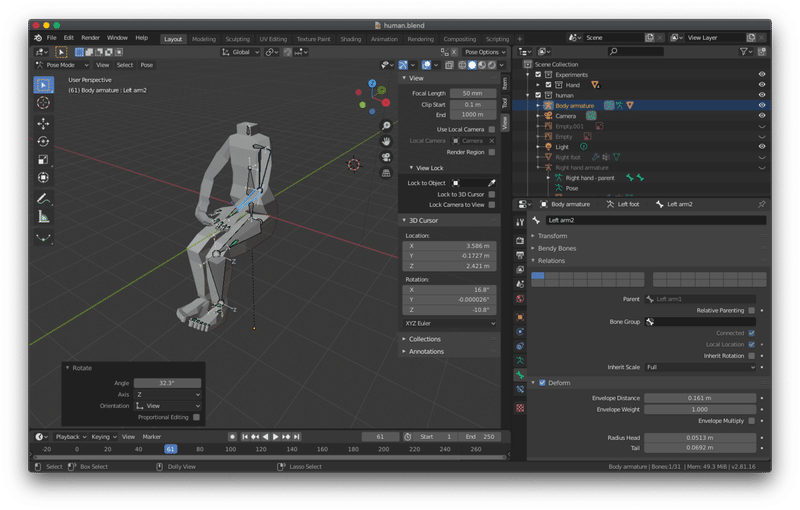Open the Pose Options popover
800x510 pixels.
485,52
